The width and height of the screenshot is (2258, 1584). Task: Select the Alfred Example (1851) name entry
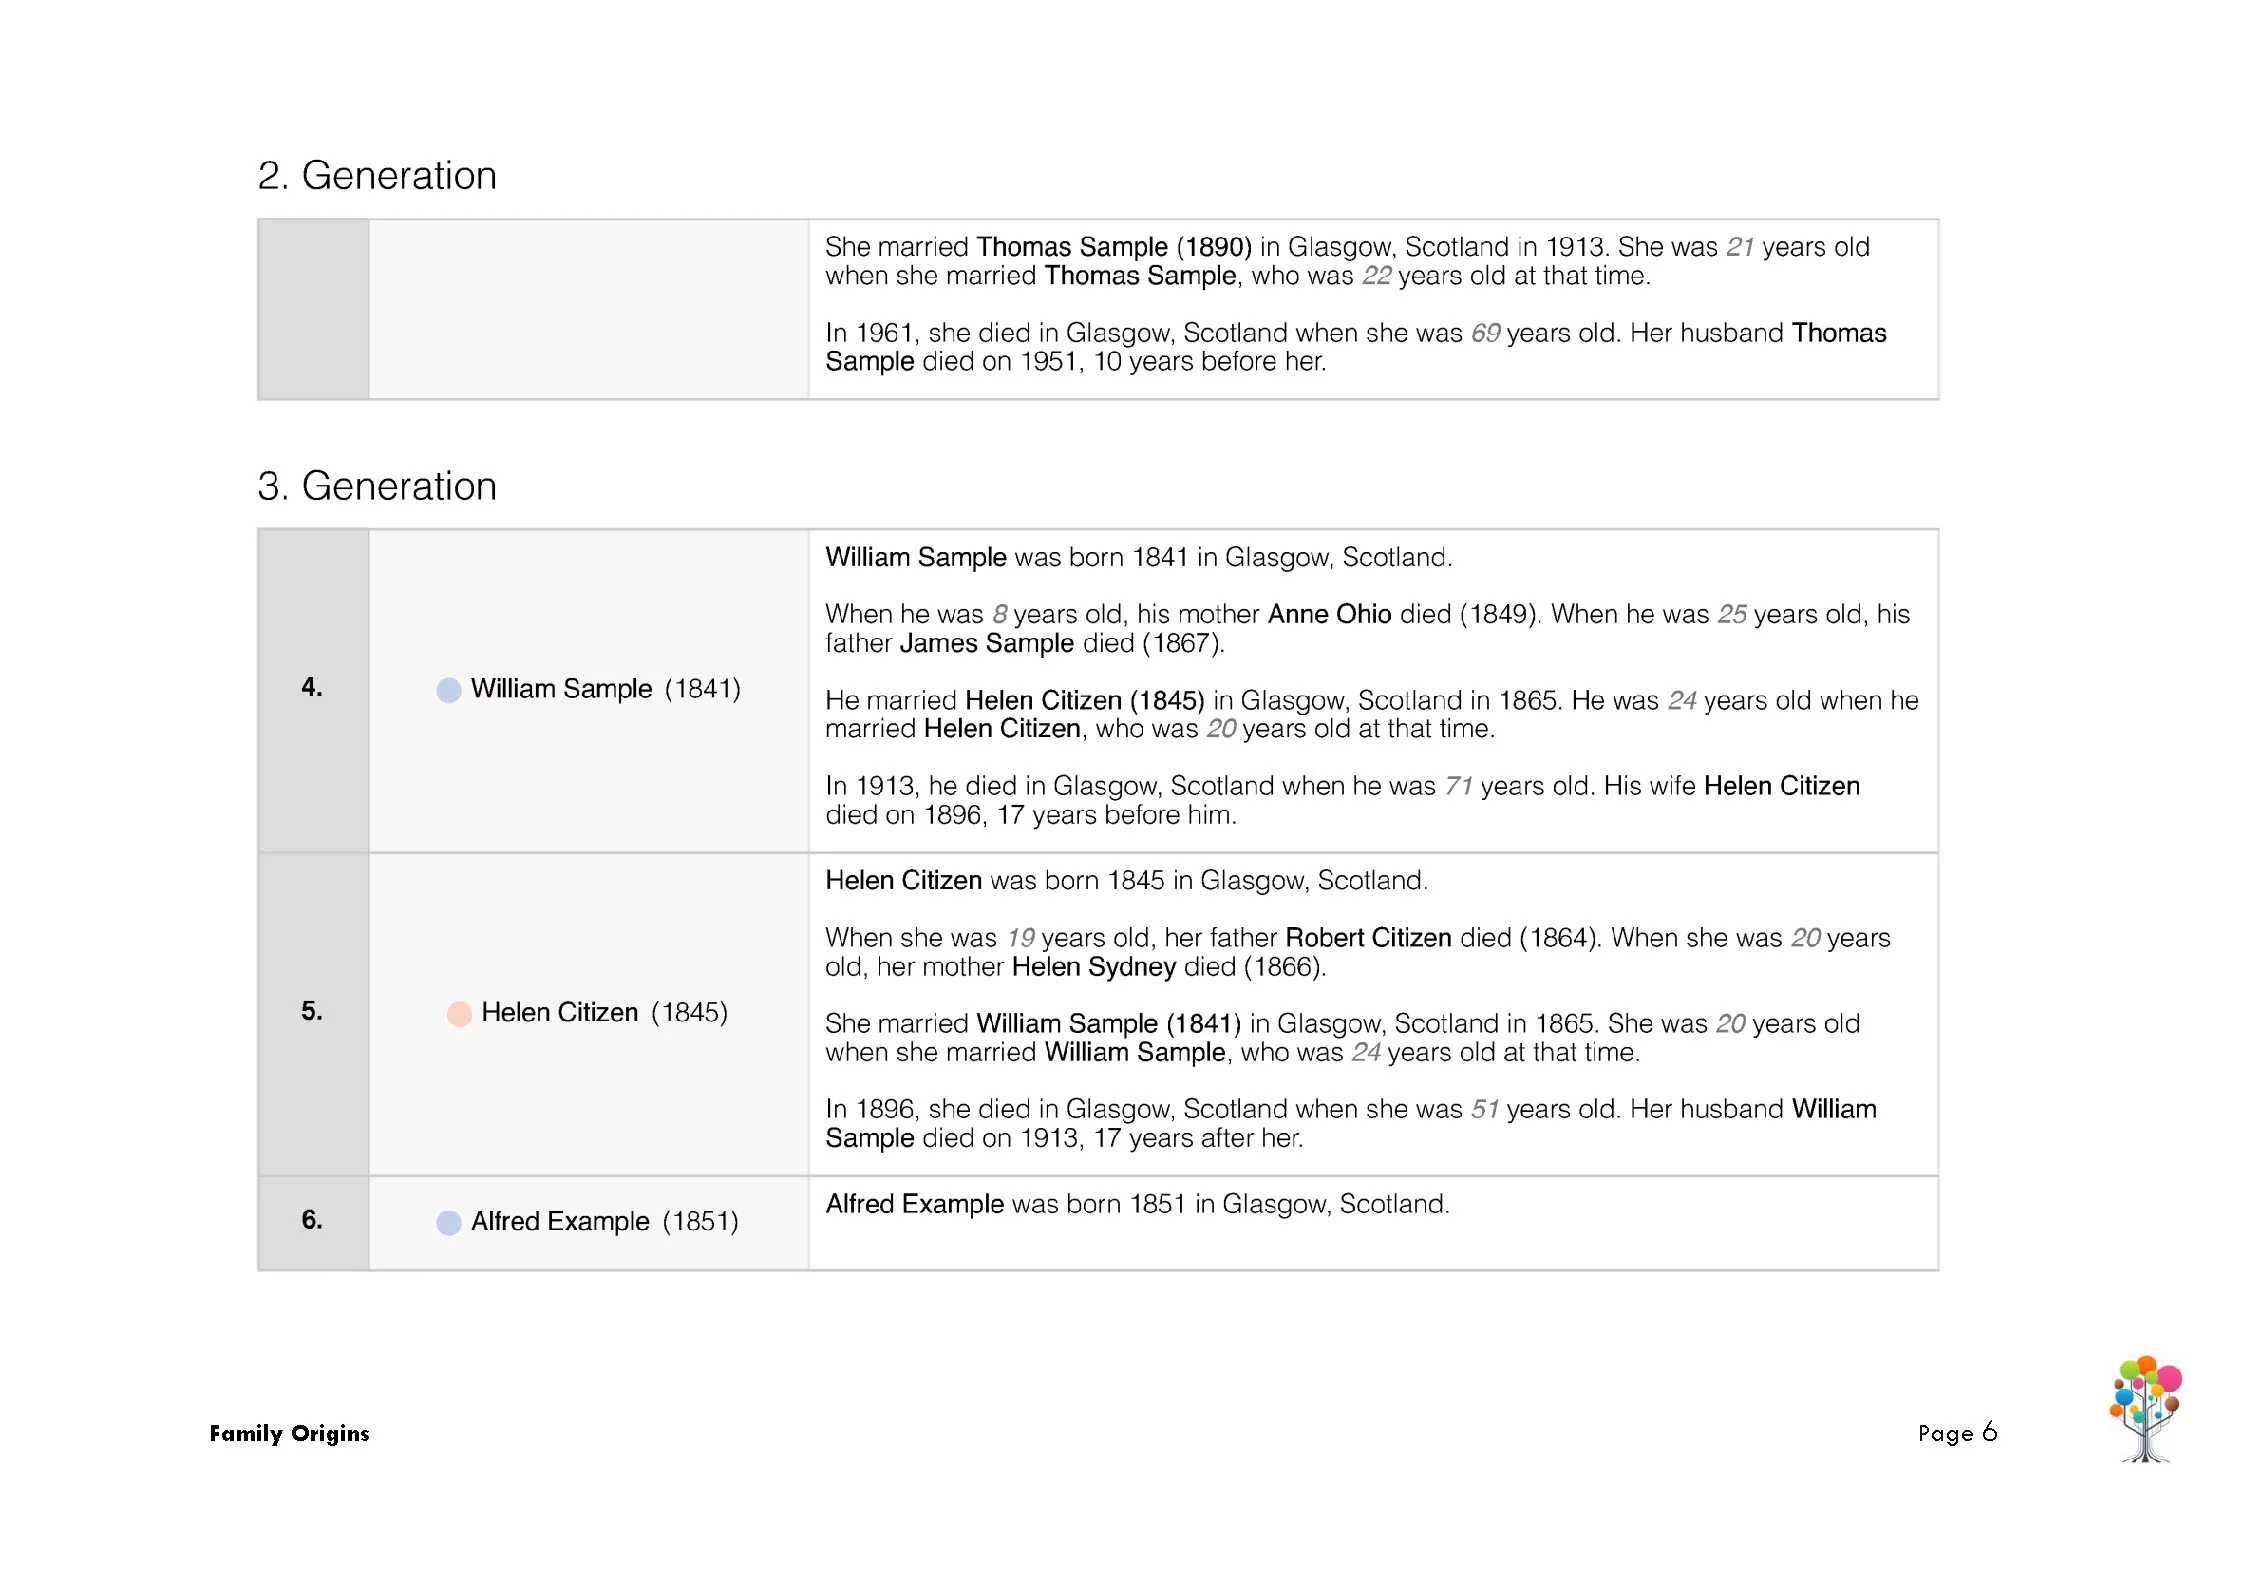(x=604, y=1221)
